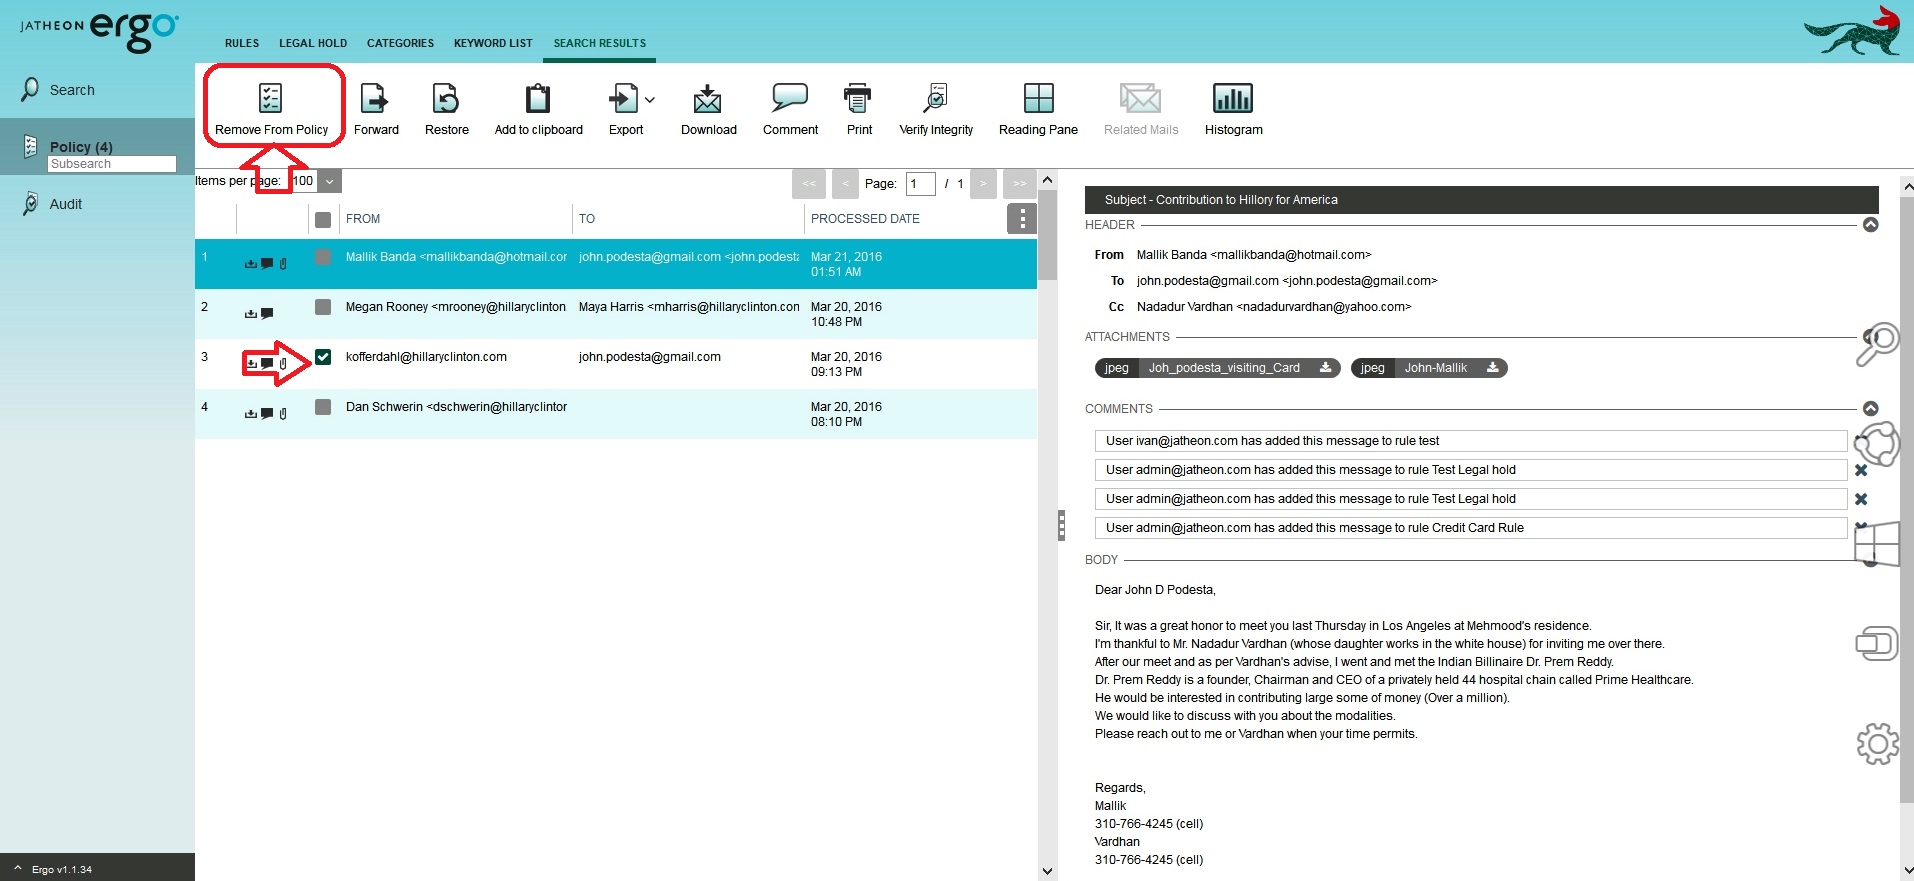Check the Megan Rooney message checkbox
1914x881 pixels.
tap(323, 307)
